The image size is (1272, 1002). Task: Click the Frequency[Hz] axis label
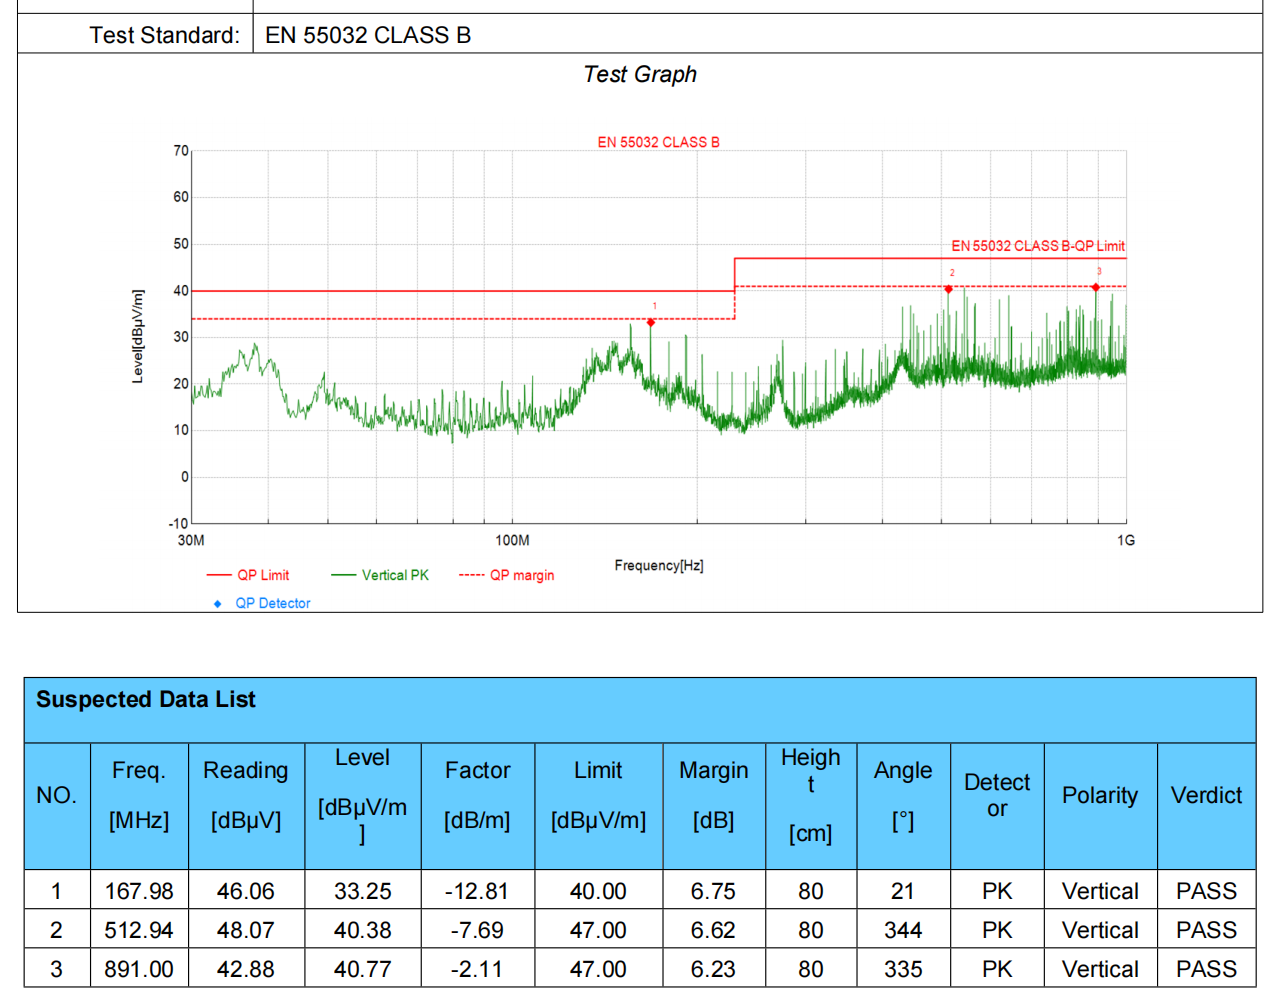click(x=658, y=566)
